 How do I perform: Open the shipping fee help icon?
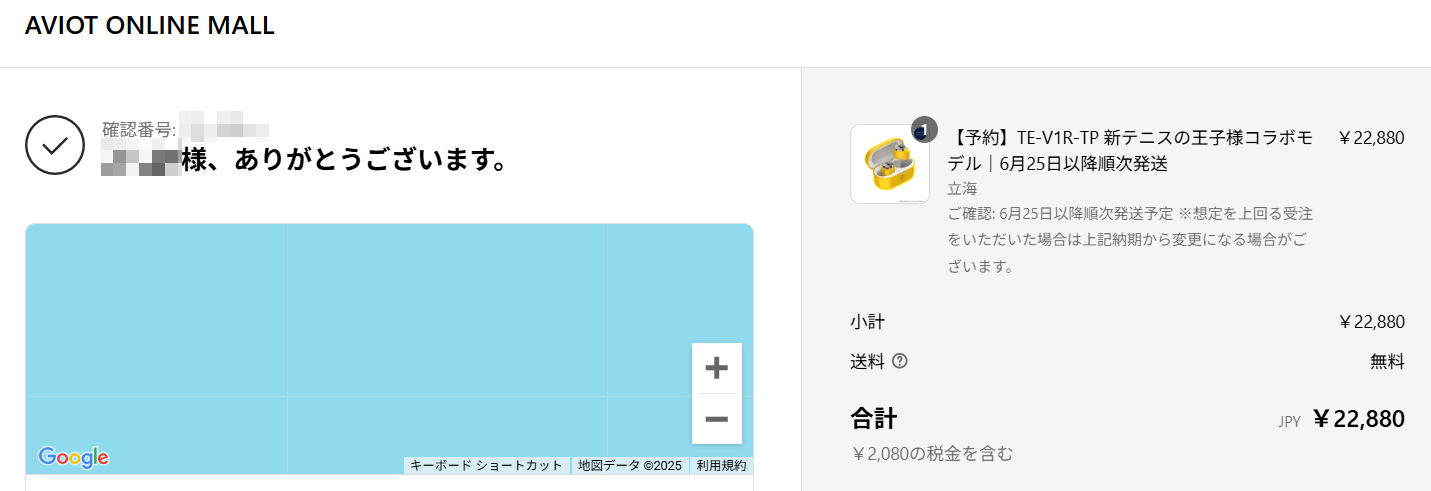(899, 361)
